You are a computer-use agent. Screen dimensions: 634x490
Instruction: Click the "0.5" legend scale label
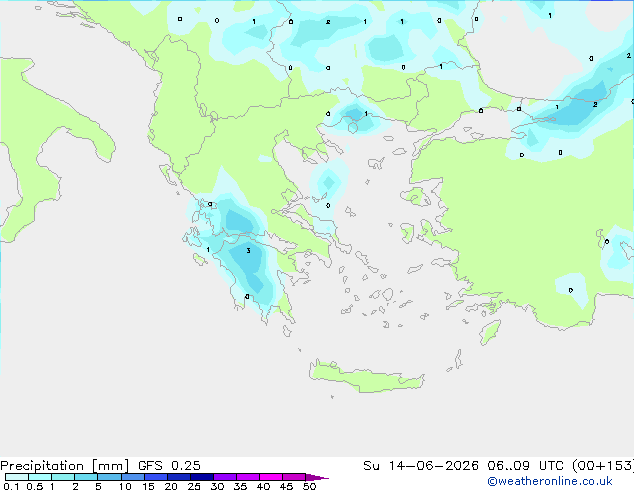point(35,486)
